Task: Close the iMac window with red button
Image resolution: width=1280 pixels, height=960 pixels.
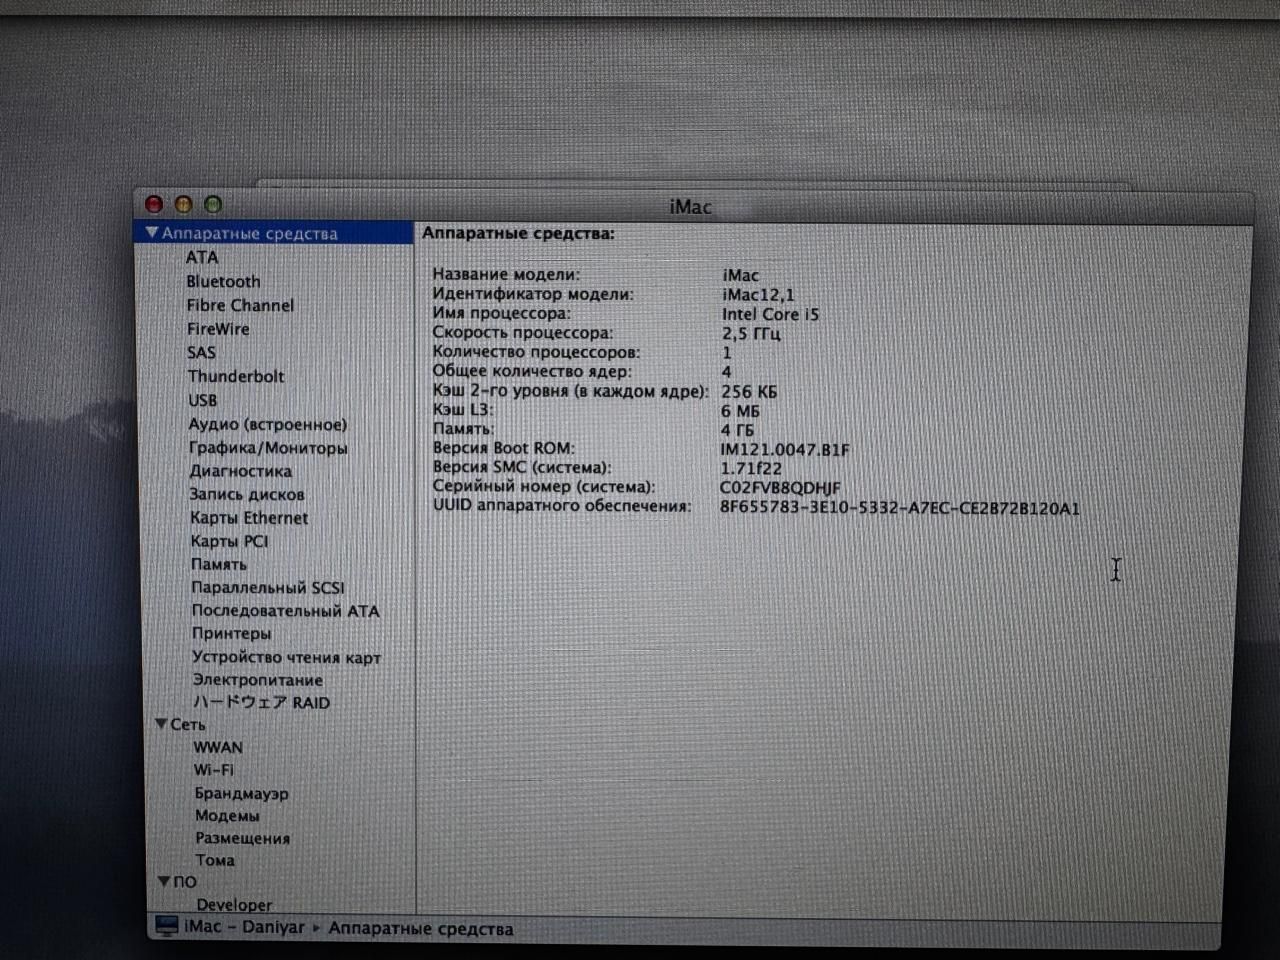Action: [x=154, y=204]
